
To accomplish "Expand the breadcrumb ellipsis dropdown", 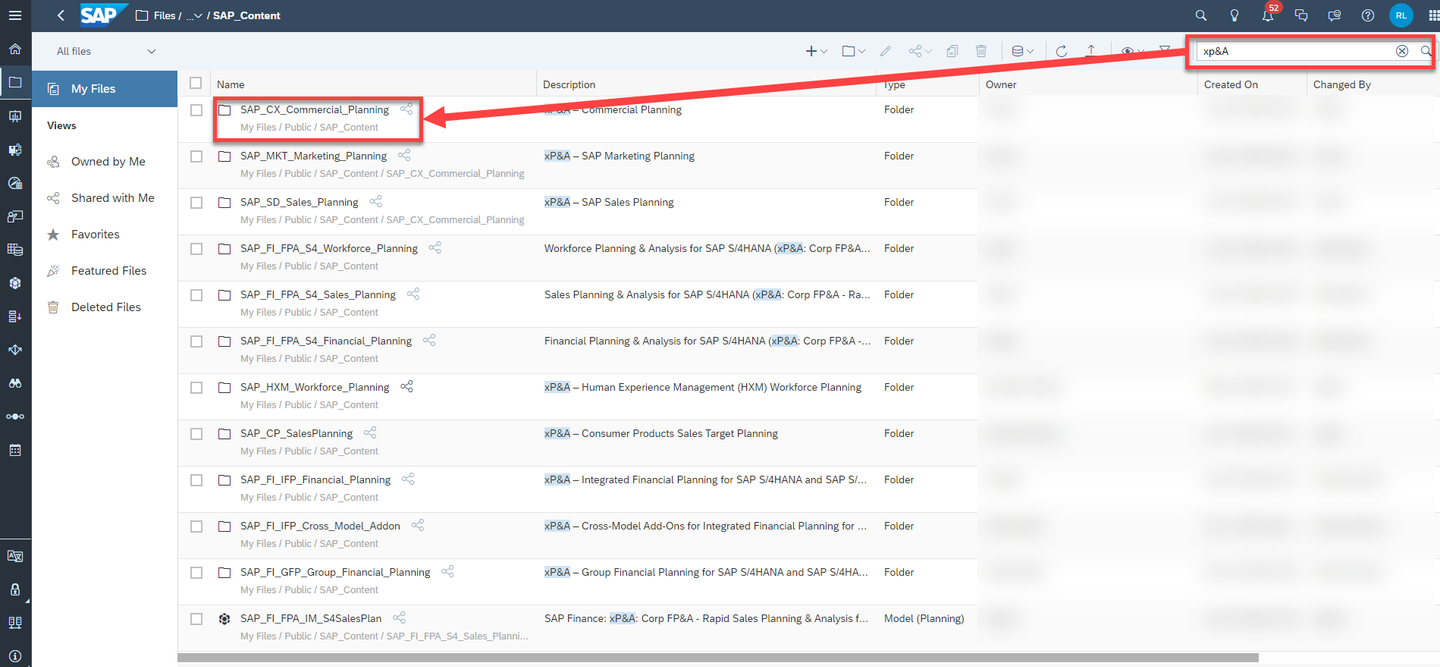I will coord(194,16).
